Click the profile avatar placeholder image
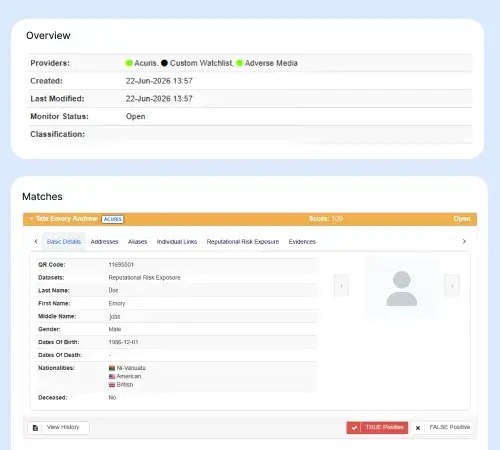 [401, 288]
